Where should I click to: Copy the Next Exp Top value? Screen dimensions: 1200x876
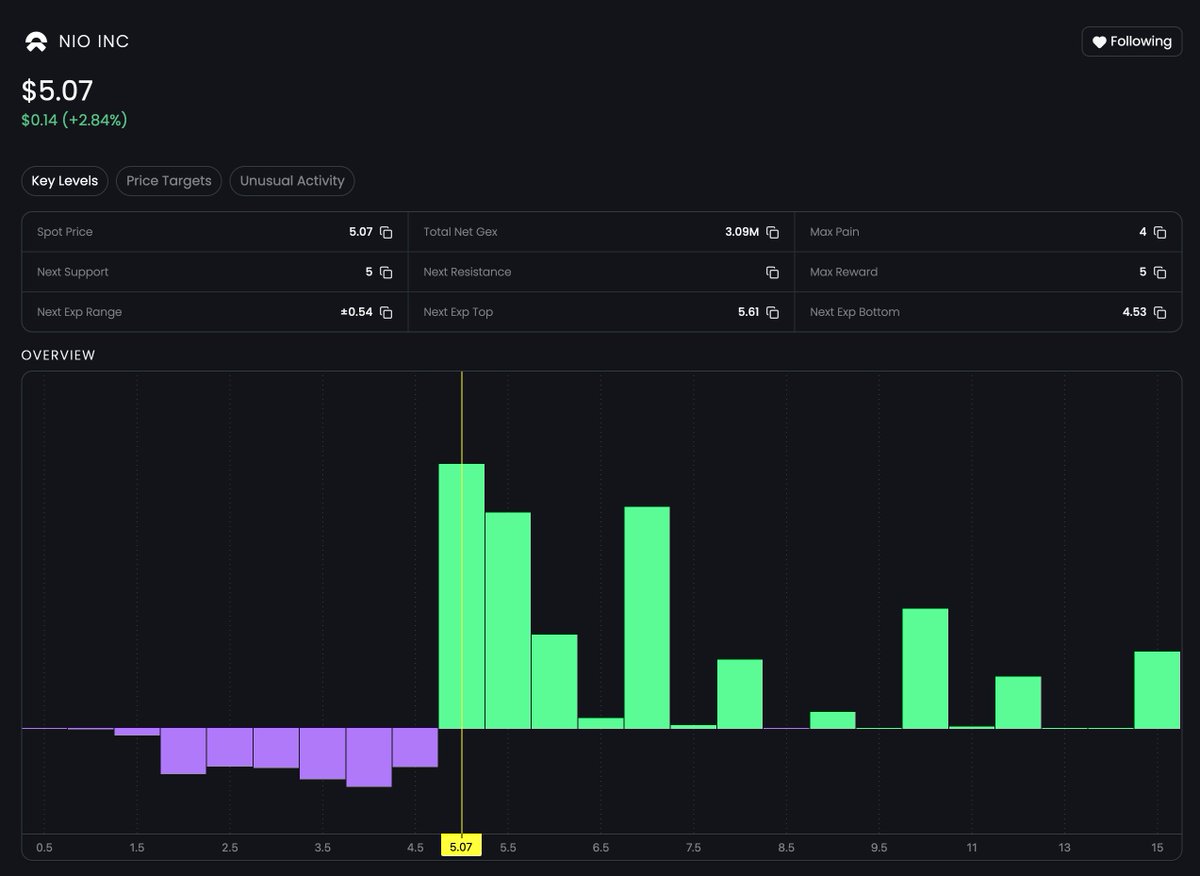(x=772, y=312)
